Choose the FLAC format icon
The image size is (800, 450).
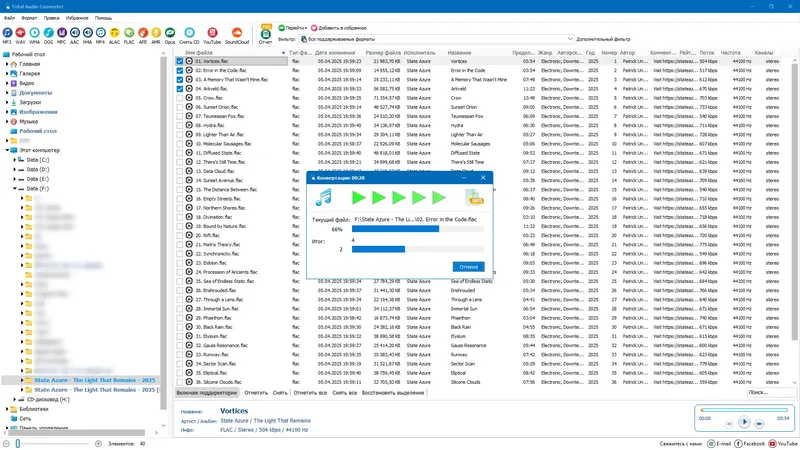pyautogui.click(x=129, y=33)
